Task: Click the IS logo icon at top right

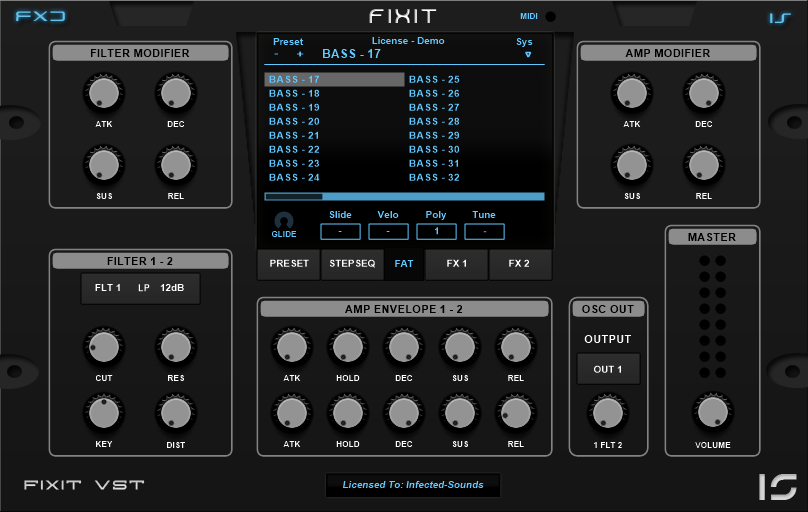Action: click(780, 18)
